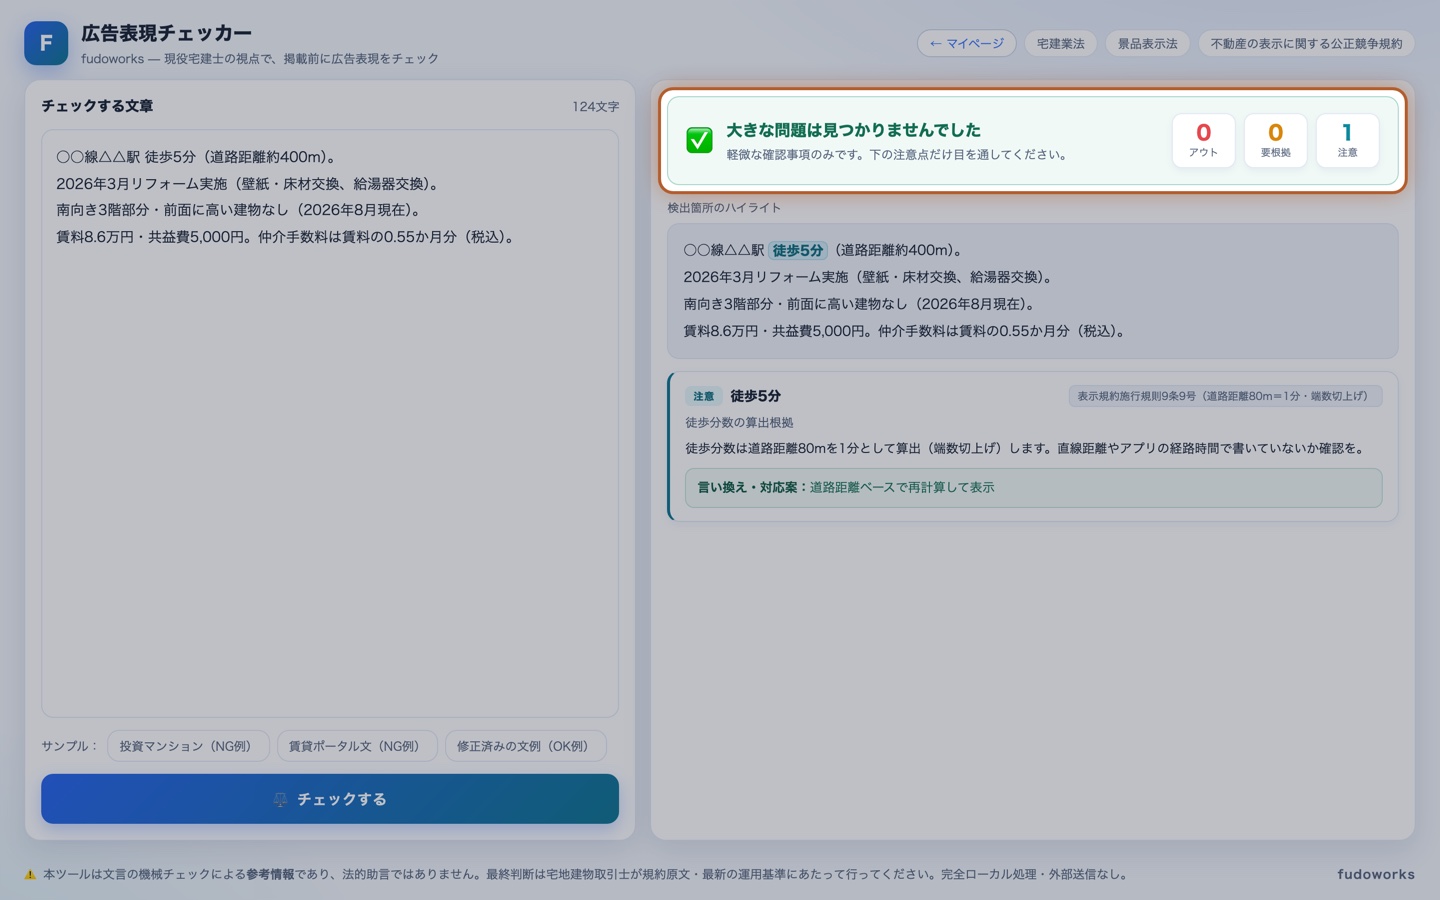Click the 検出箇所のハイライト label
This screenshot has height=900, width=1440.
pyautogui.click(x=724, y=208)
